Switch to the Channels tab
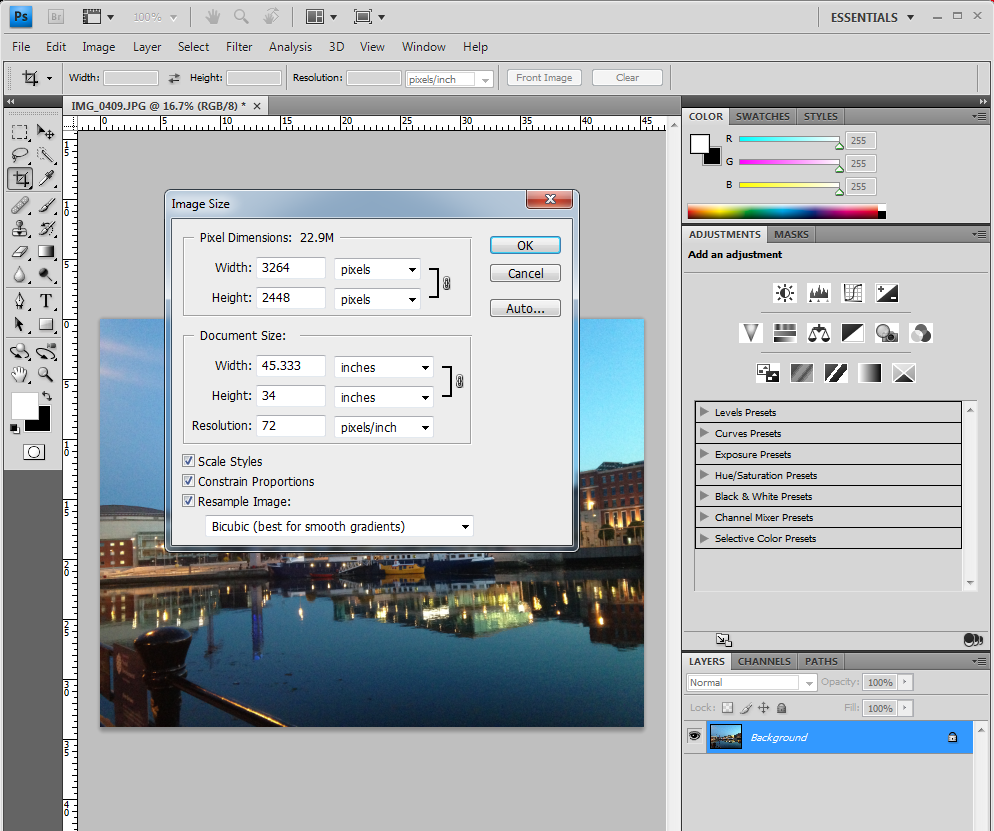Viewport: 994px width, 831px height. (764, 661)
